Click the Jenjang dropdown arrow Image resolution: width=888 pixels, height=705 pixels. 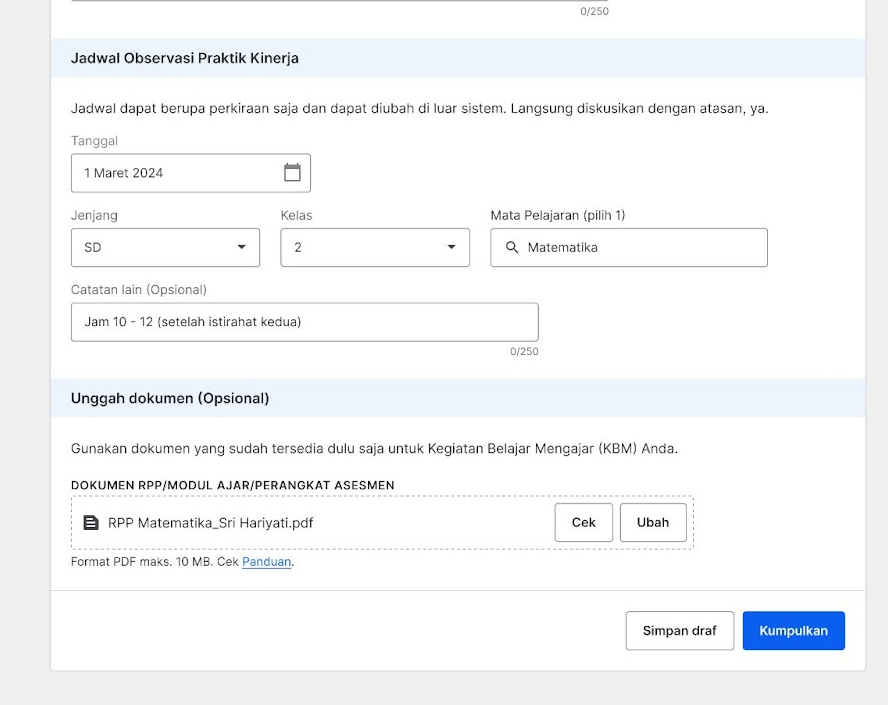tap(242, 247)
